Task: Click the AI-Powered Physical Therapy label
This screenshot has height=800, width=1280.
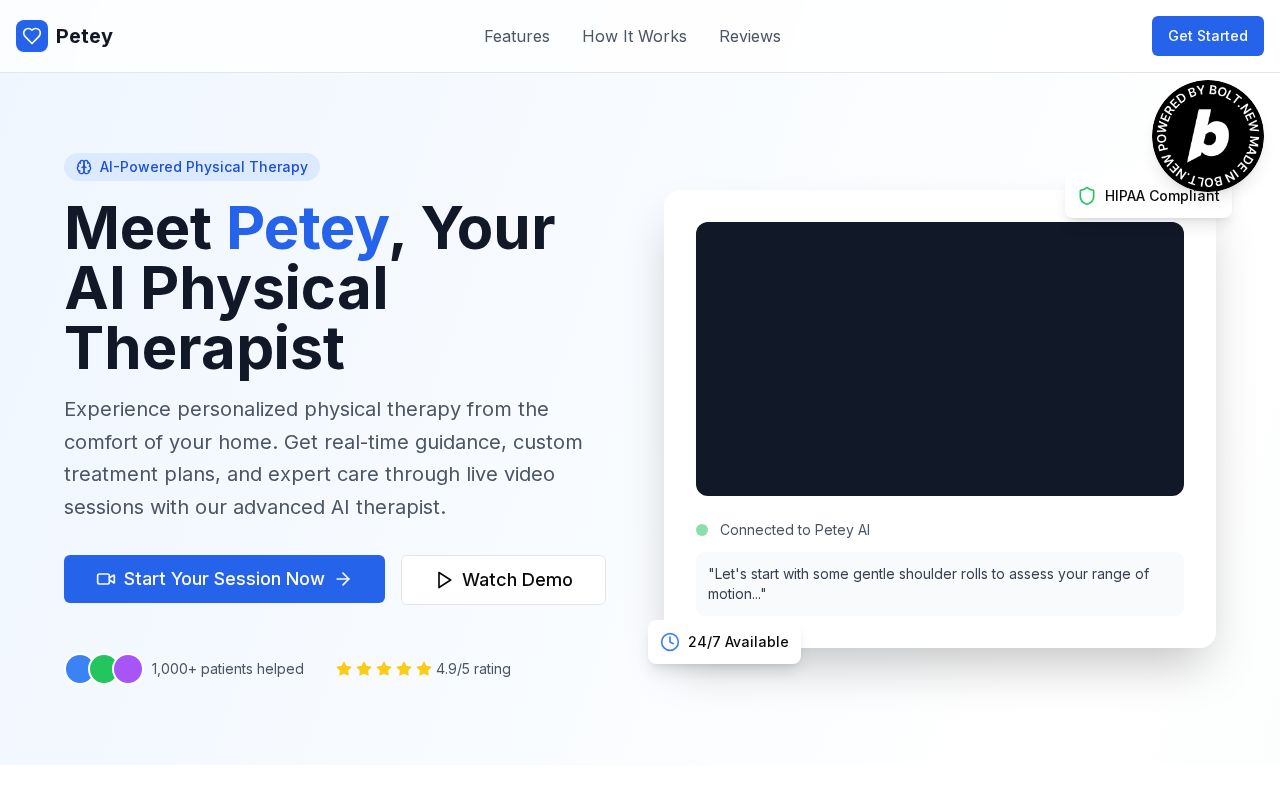Action: click(204, 167)
